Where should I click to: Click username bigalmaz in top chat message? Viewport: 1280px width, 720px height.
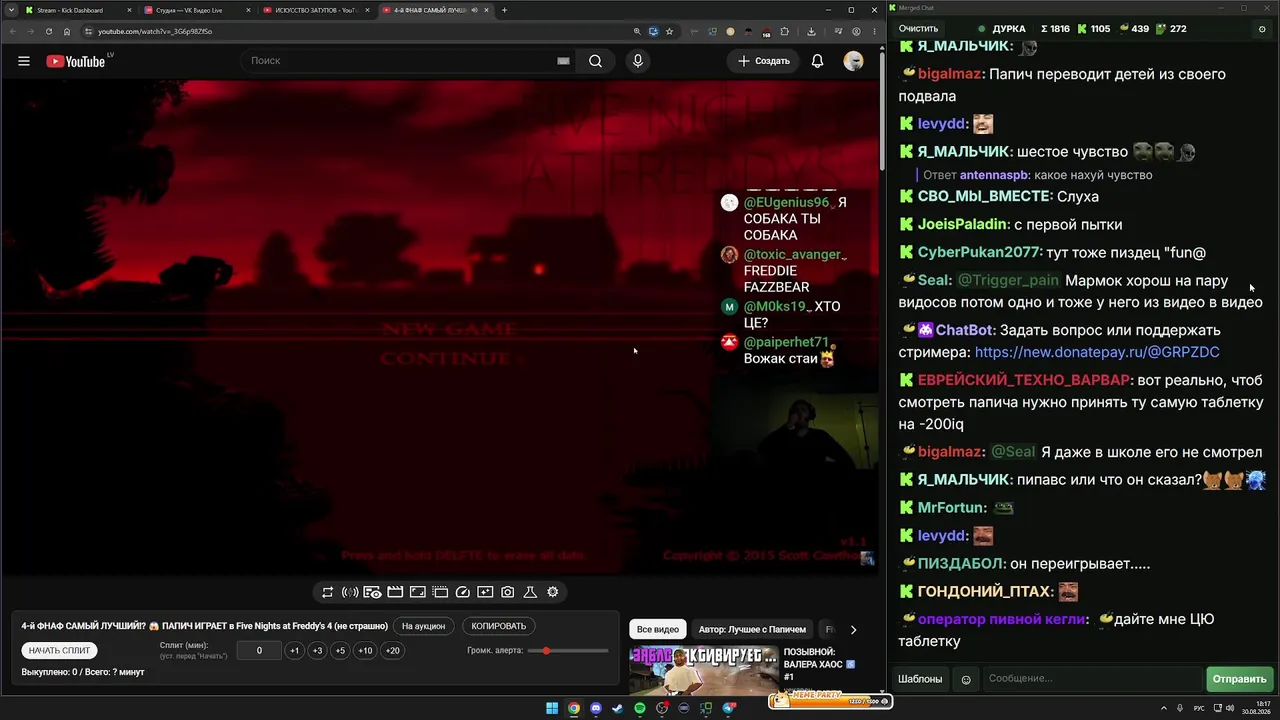coord(950,74)
